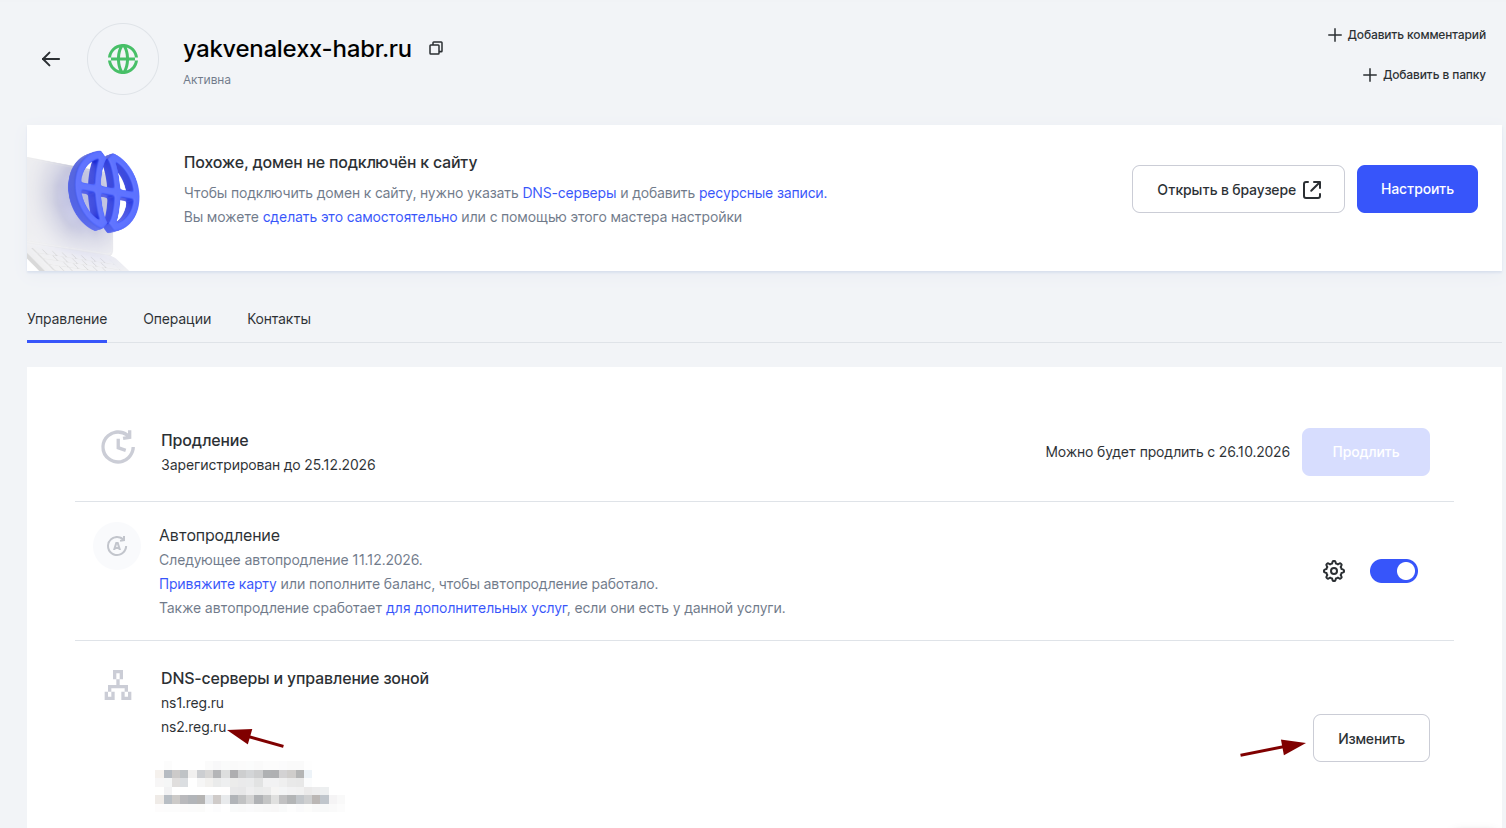The image size is (1506, 828).
Task: Click the Привяжите карту link
Action: point(217,584)
